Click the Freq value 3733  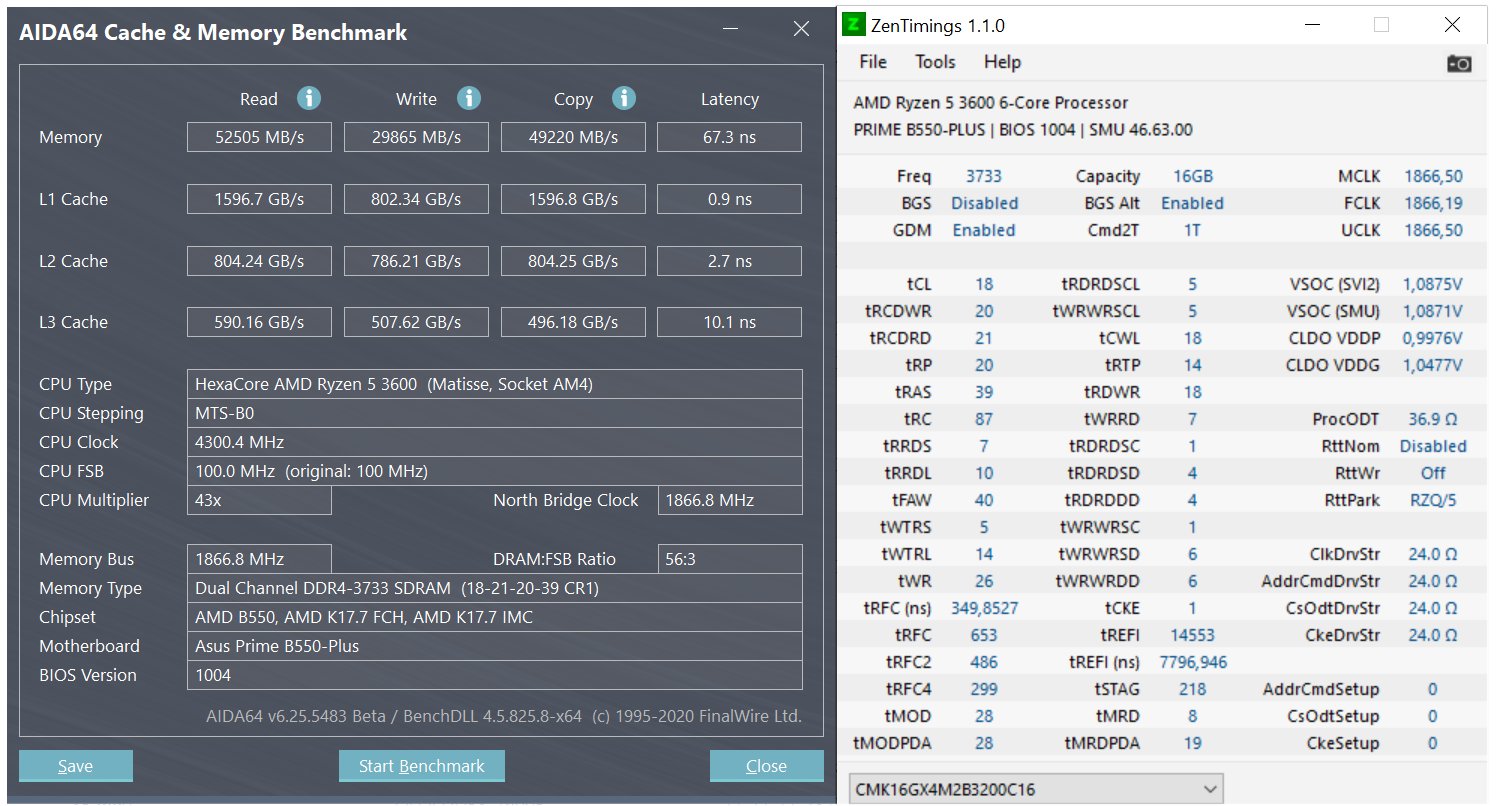pyautogui.click(x=983, y=176)
